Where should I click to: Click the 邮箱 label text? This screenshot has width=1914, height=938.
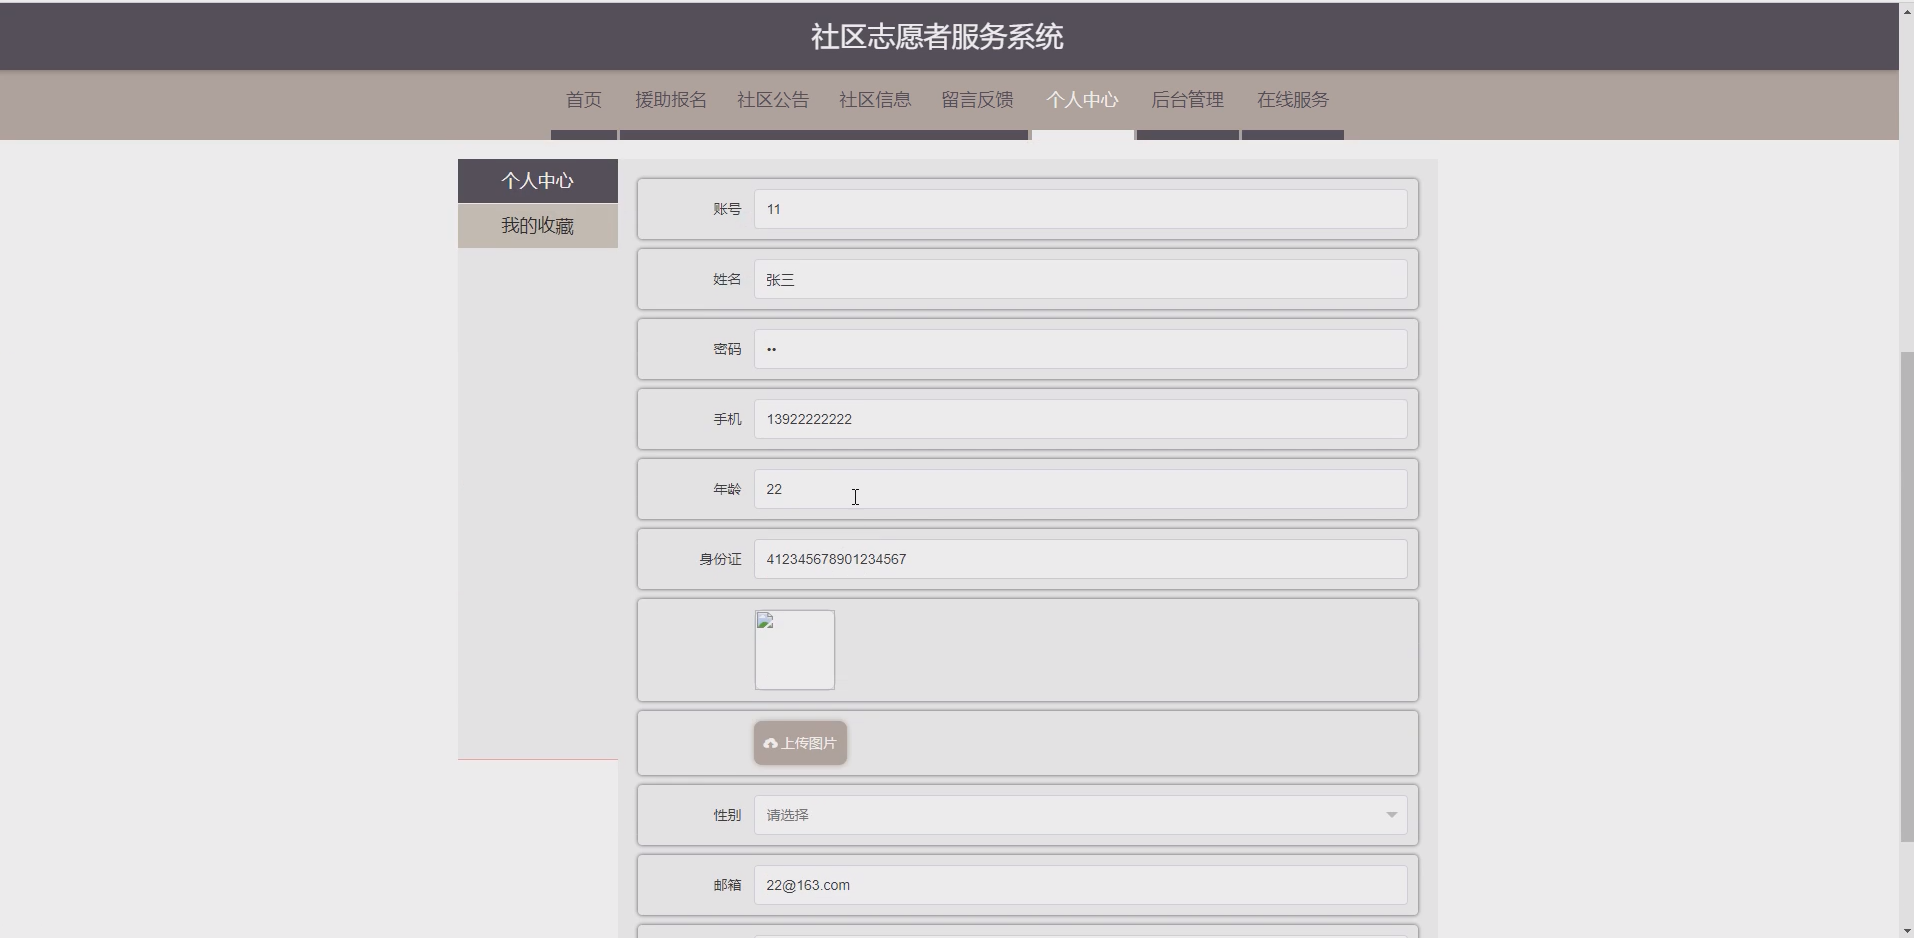[x=727, y=885]
